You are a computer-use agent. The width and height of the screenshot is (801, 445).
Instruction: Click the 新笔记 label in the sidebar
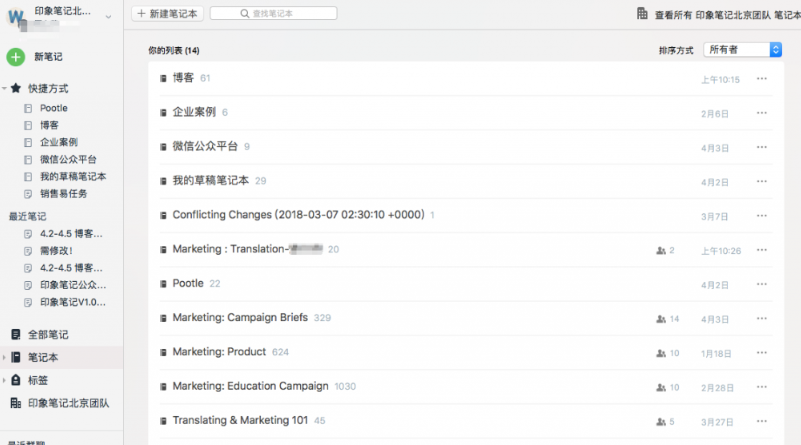[x=49, y=57]
